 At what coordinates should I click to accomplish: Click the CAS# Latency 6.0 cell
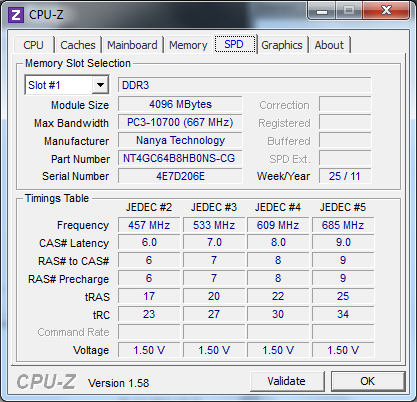pos(149,243)
